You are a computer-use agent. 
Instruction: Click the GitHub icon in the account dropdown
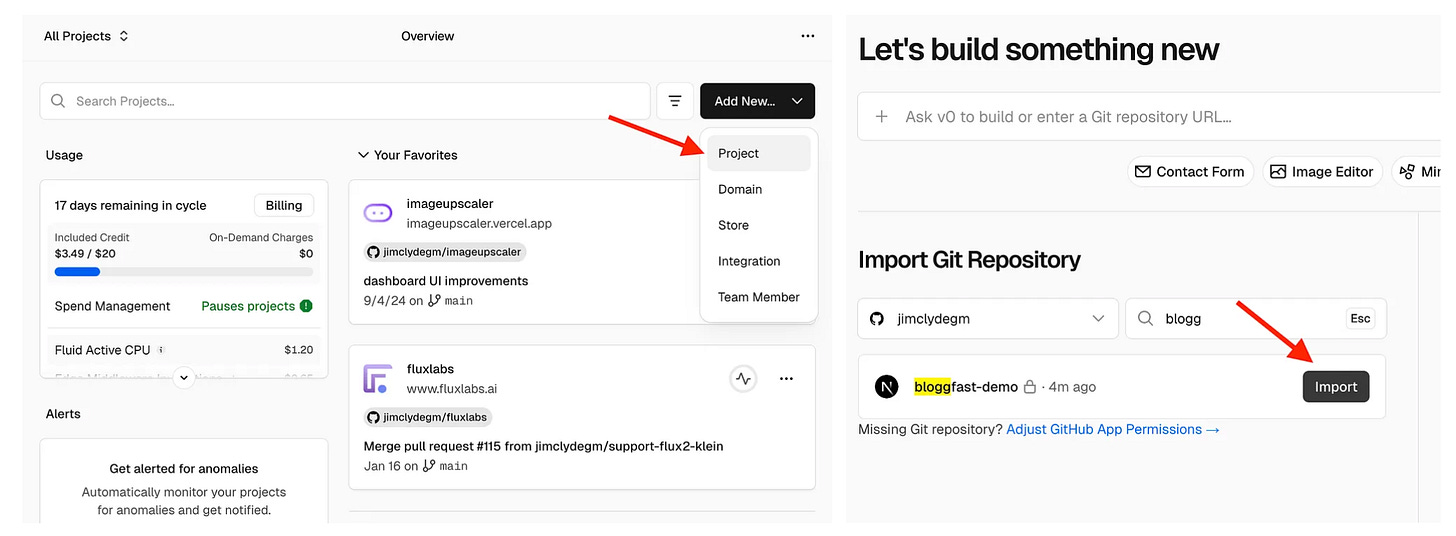pos(877,319)
